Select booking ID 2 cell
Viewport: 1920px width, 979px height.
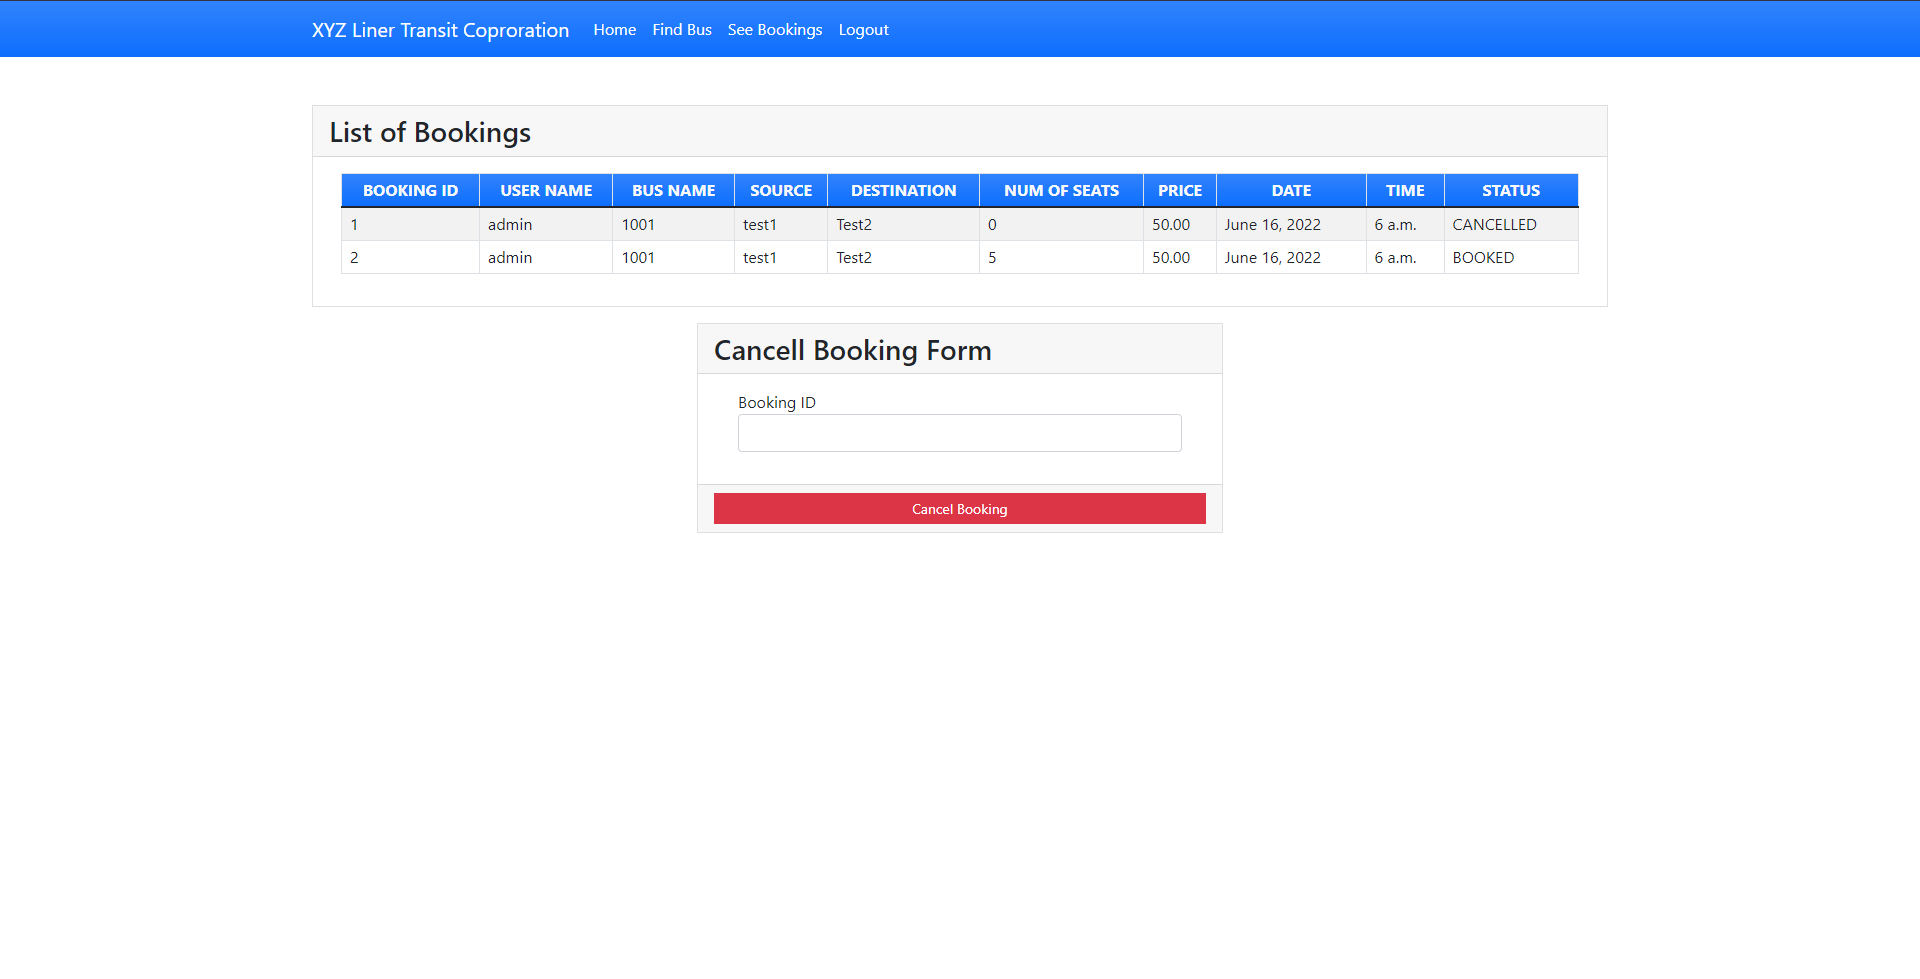pos(410,258)
